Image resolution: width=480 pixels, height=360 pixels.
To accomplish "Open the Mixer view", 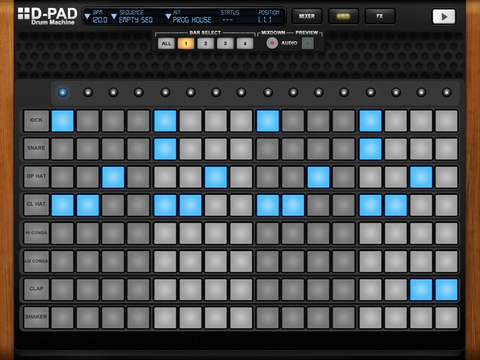I will [307, 16].
